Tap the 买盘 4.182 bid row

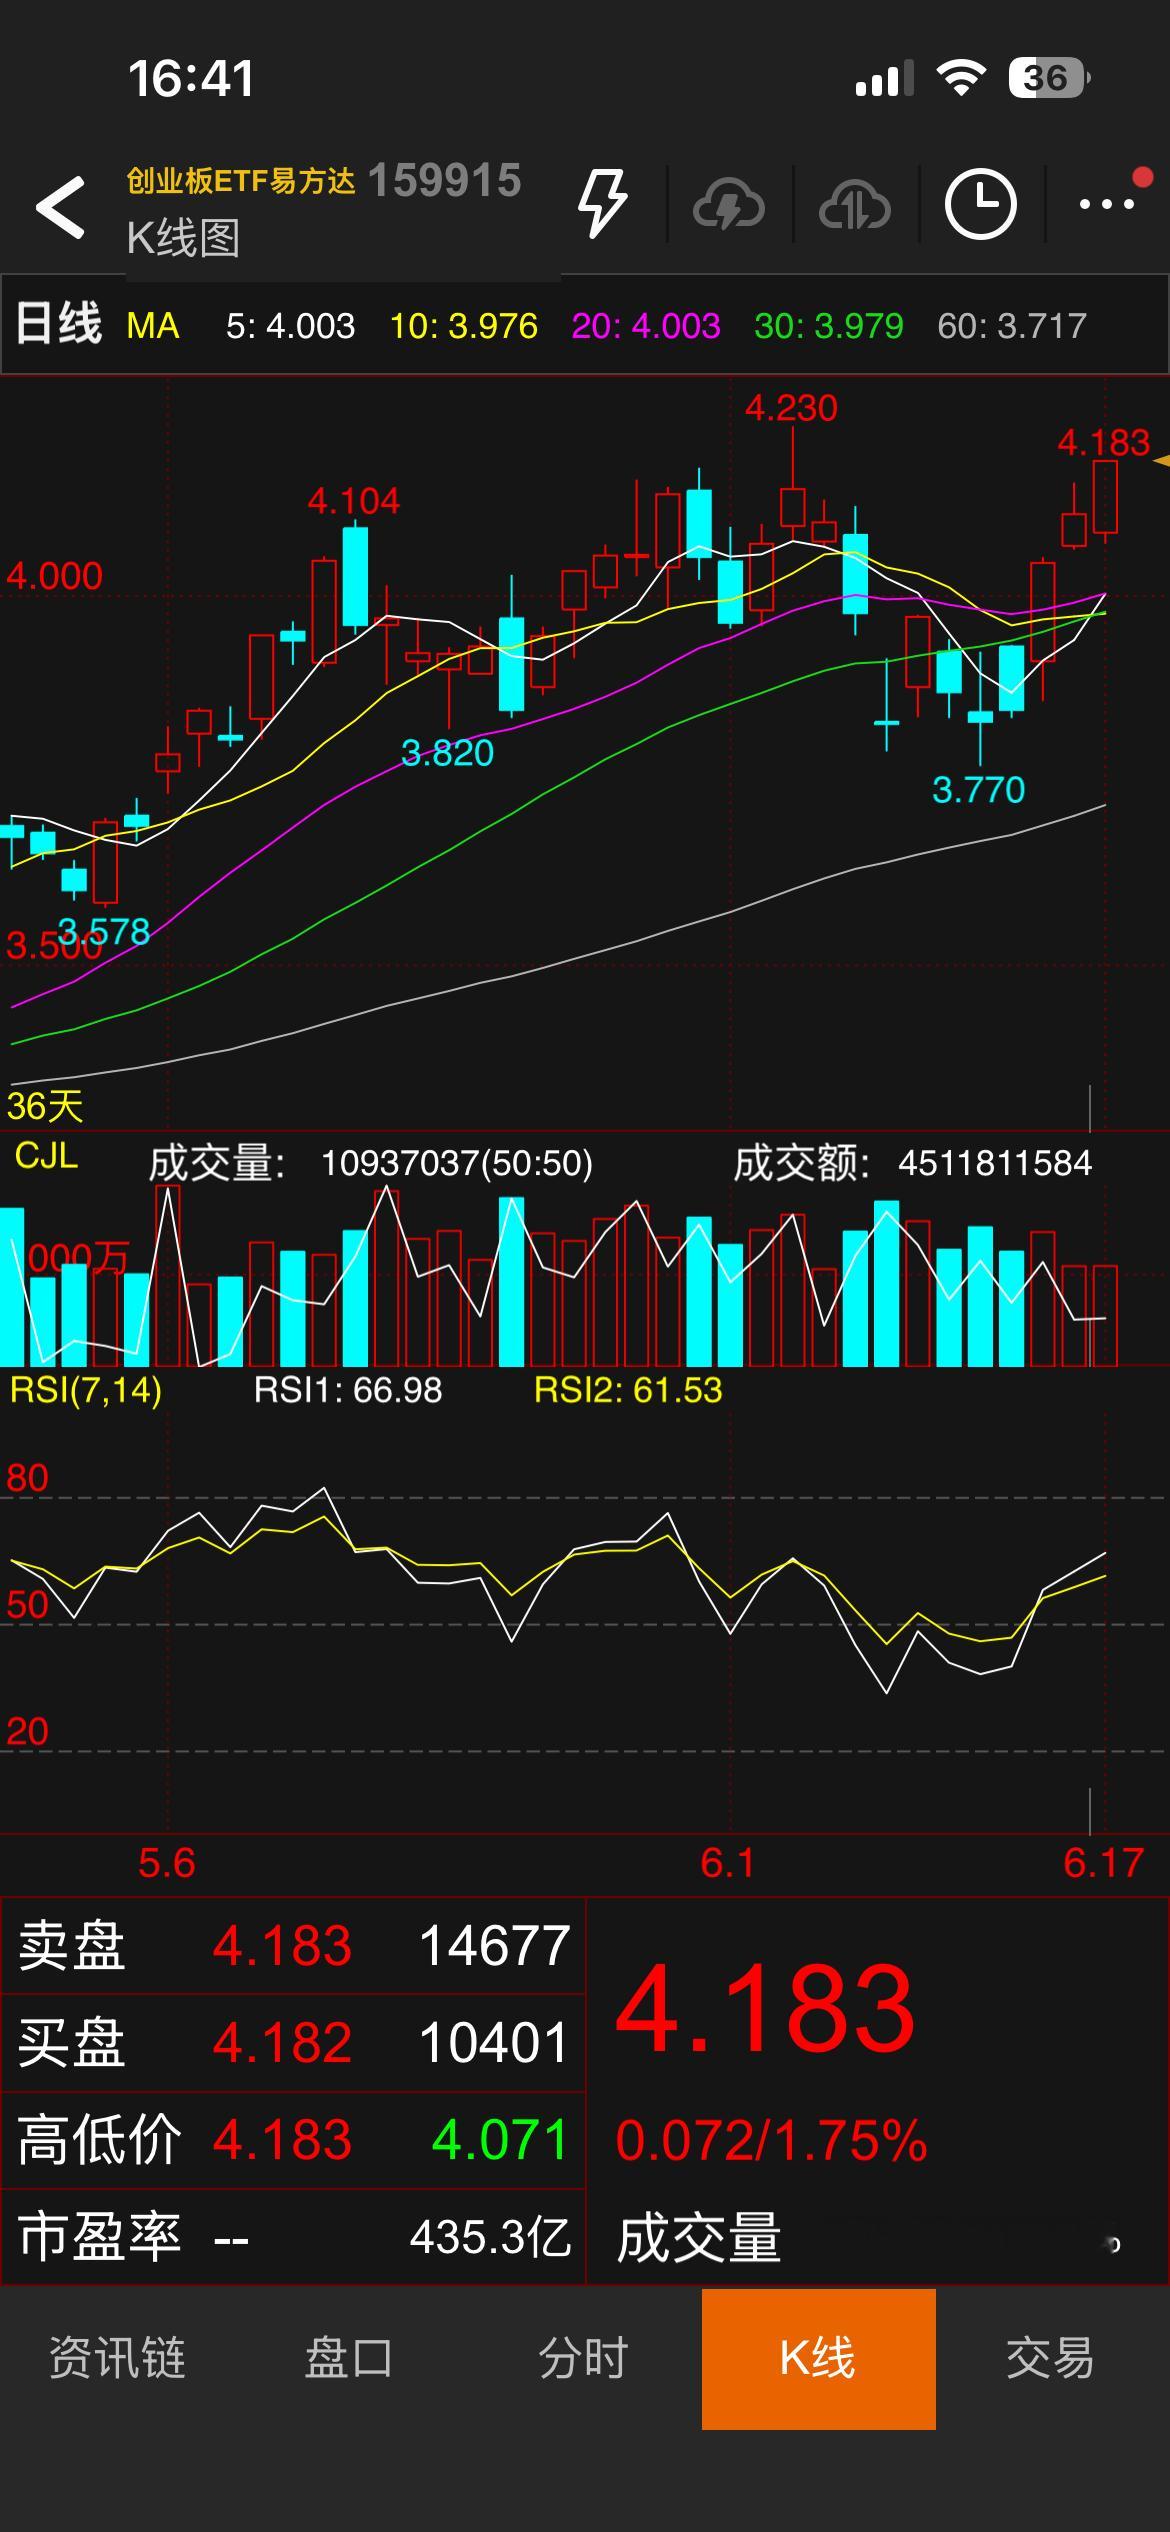[293, 2042]
